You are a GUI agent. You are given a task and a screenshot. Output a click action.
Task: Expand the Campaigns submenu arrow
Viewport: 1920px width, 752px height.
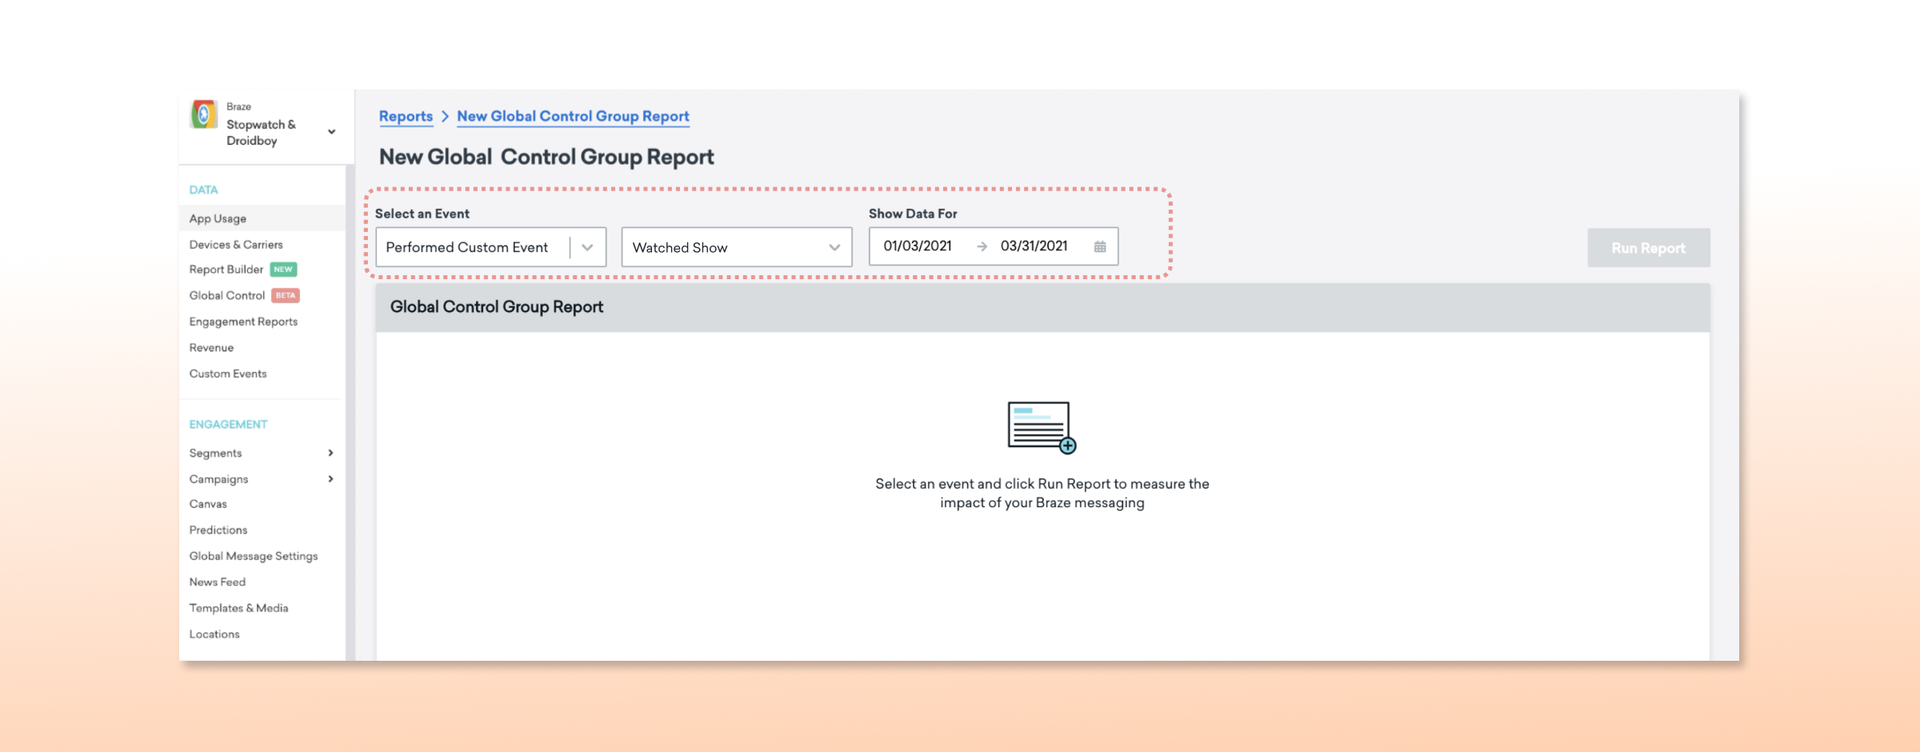(330, 479)
